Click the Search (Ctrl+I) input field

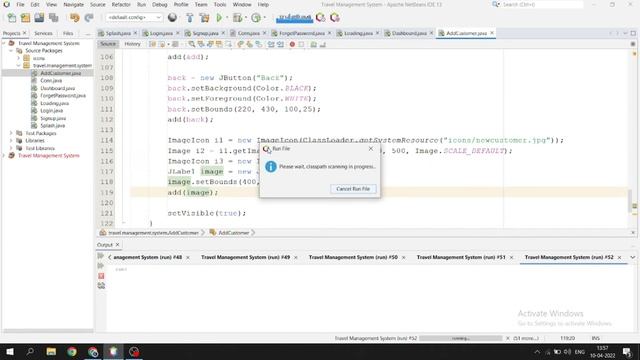[542, 4]
